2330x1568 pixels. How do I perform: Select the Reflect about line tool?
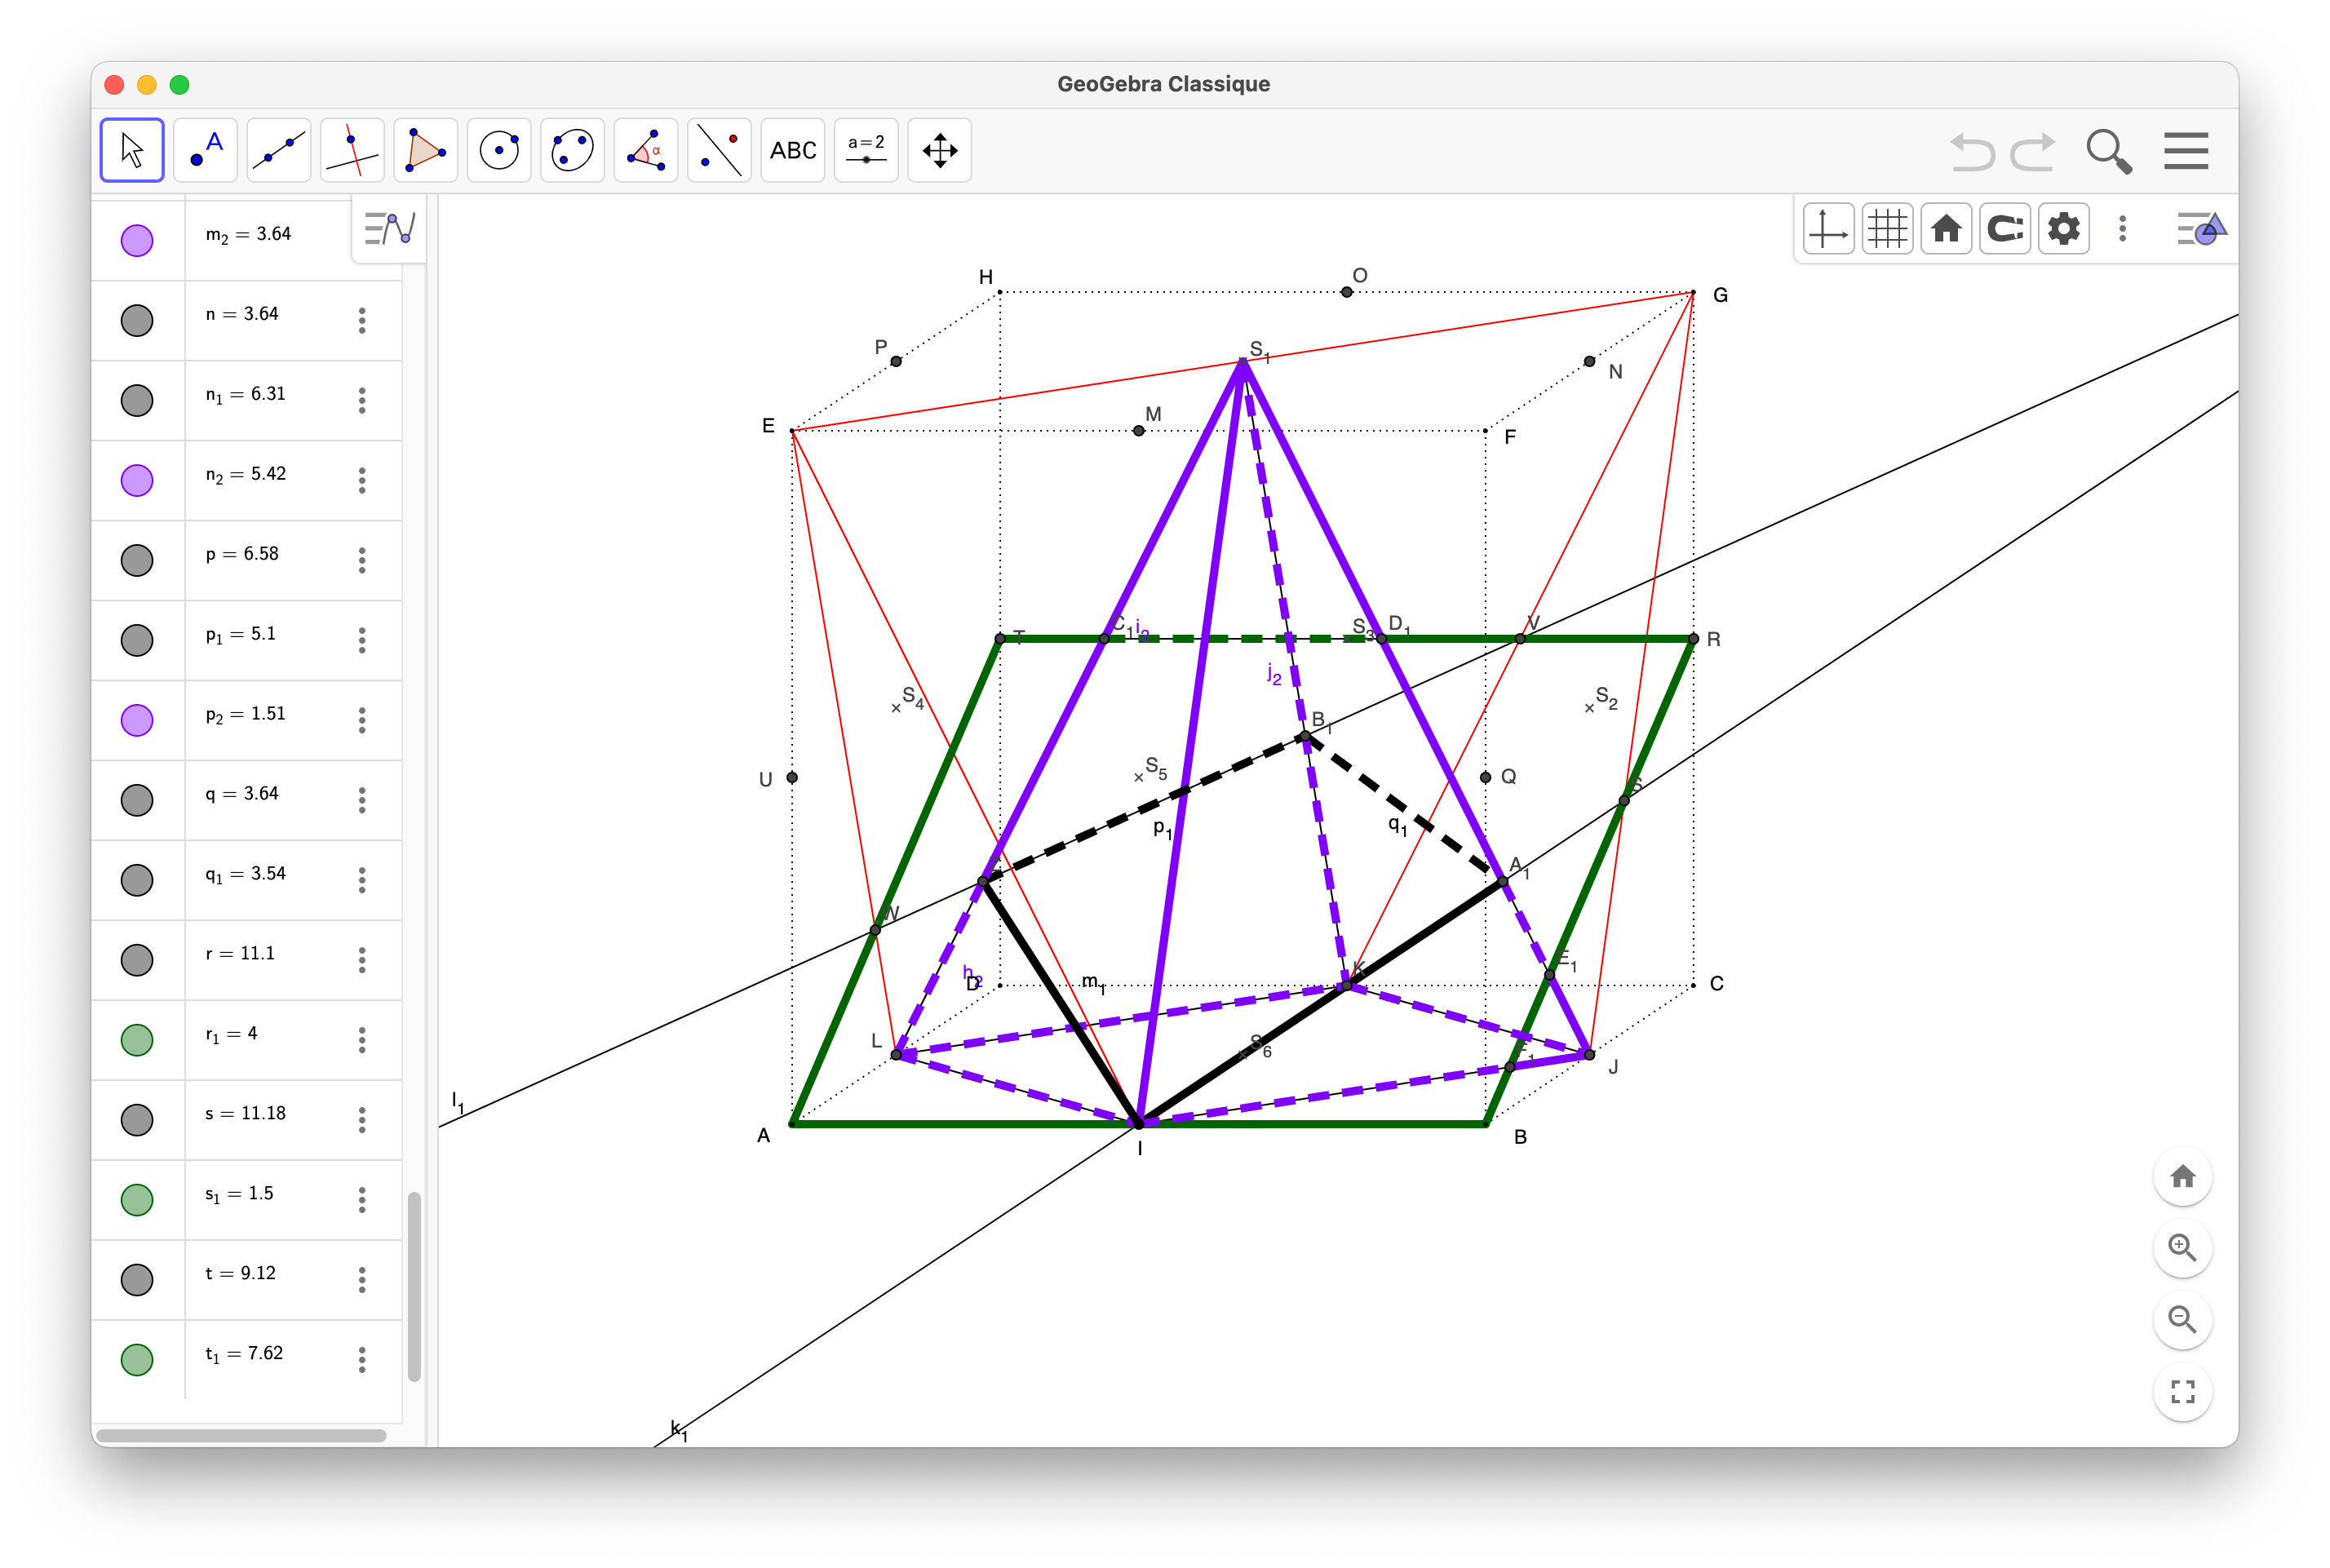click(719, 150)
